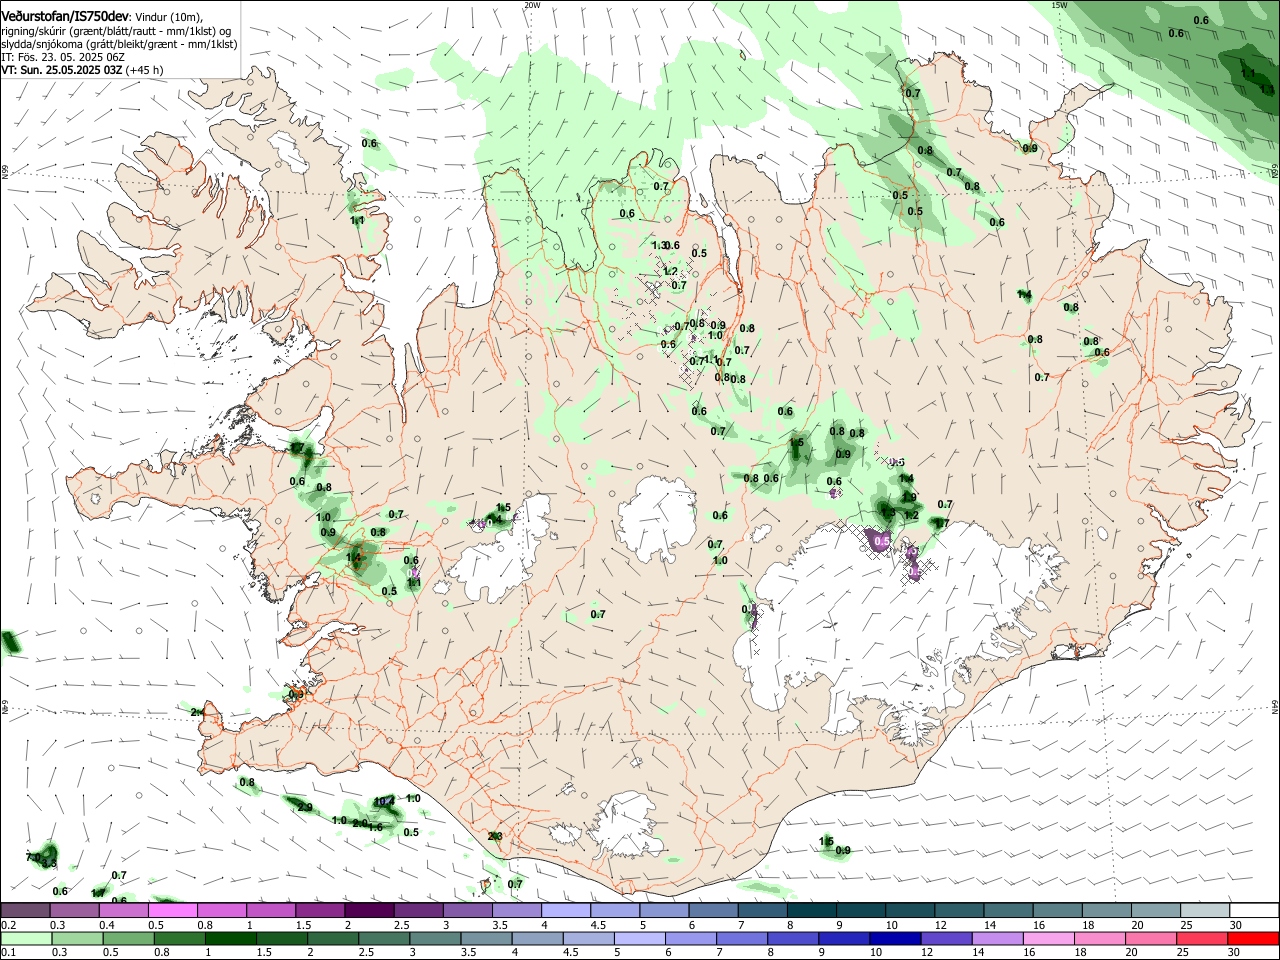1280x960 pixels.
Task: Pick the dark teal swatch at 8 in upper row
Action: pos(811,911)
